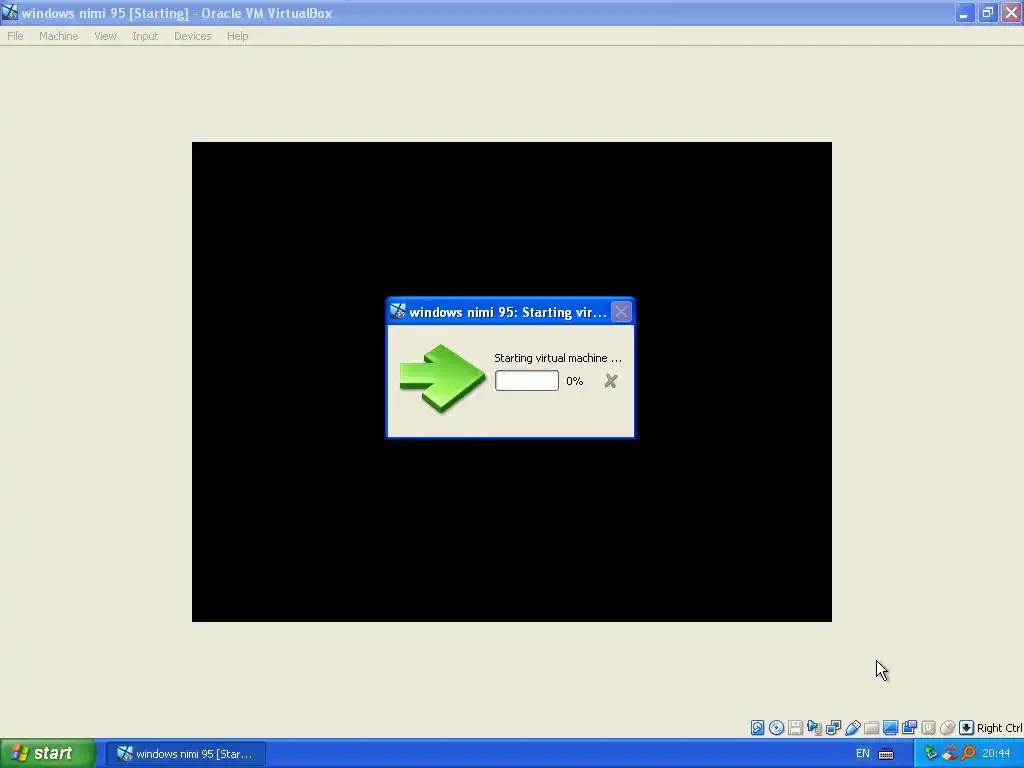This screenshot has height=768, width=1024.
Task: Open the Windows Start menu
Action: tap(48, 753)
